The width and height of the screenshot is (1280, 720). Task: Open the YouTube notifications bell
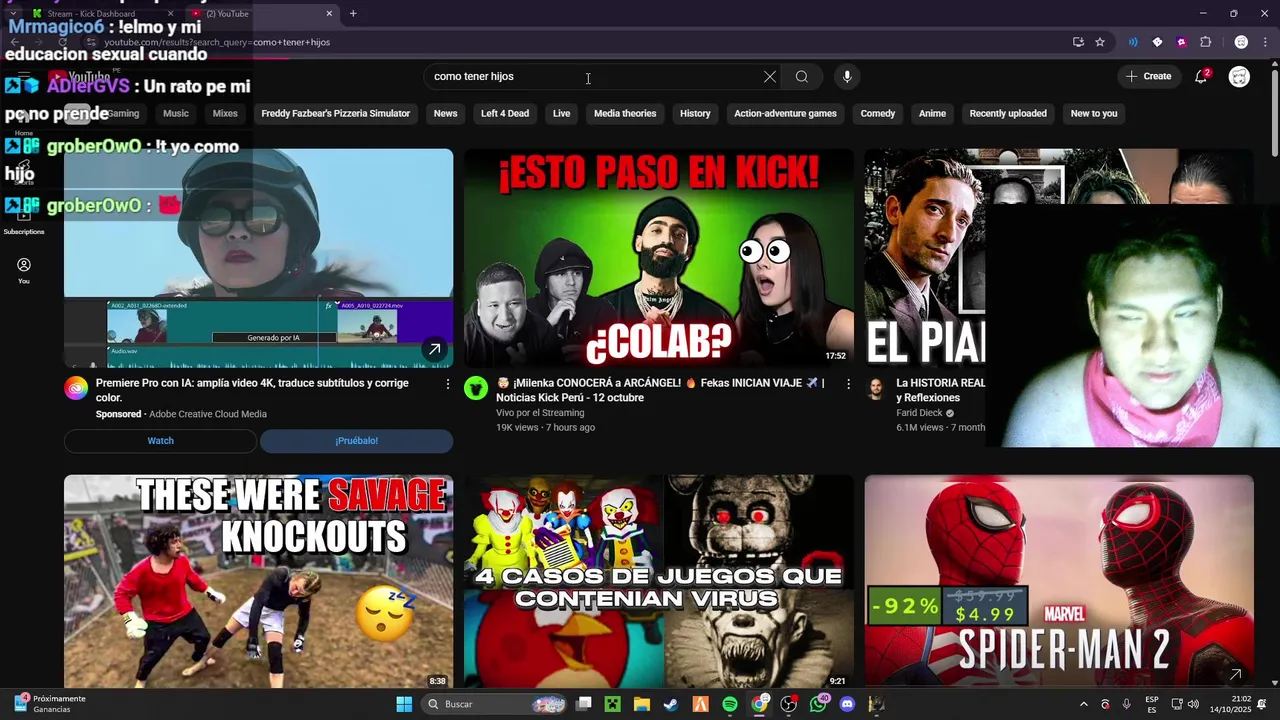pos(1201,76)
